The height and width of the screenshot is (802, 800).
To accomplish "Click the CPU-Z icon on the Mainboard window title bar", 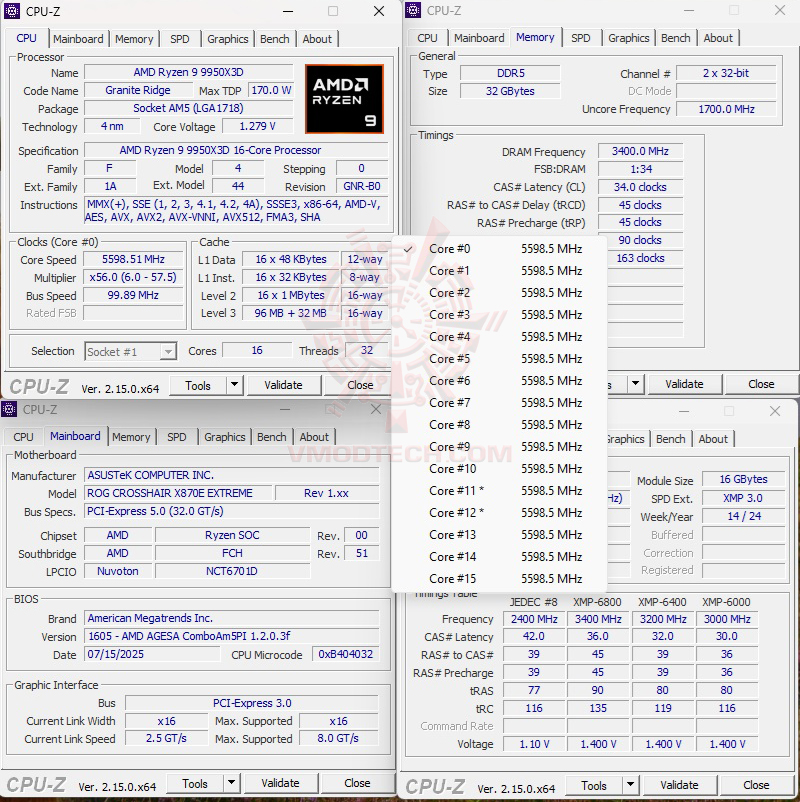I will tap(10, 410).
